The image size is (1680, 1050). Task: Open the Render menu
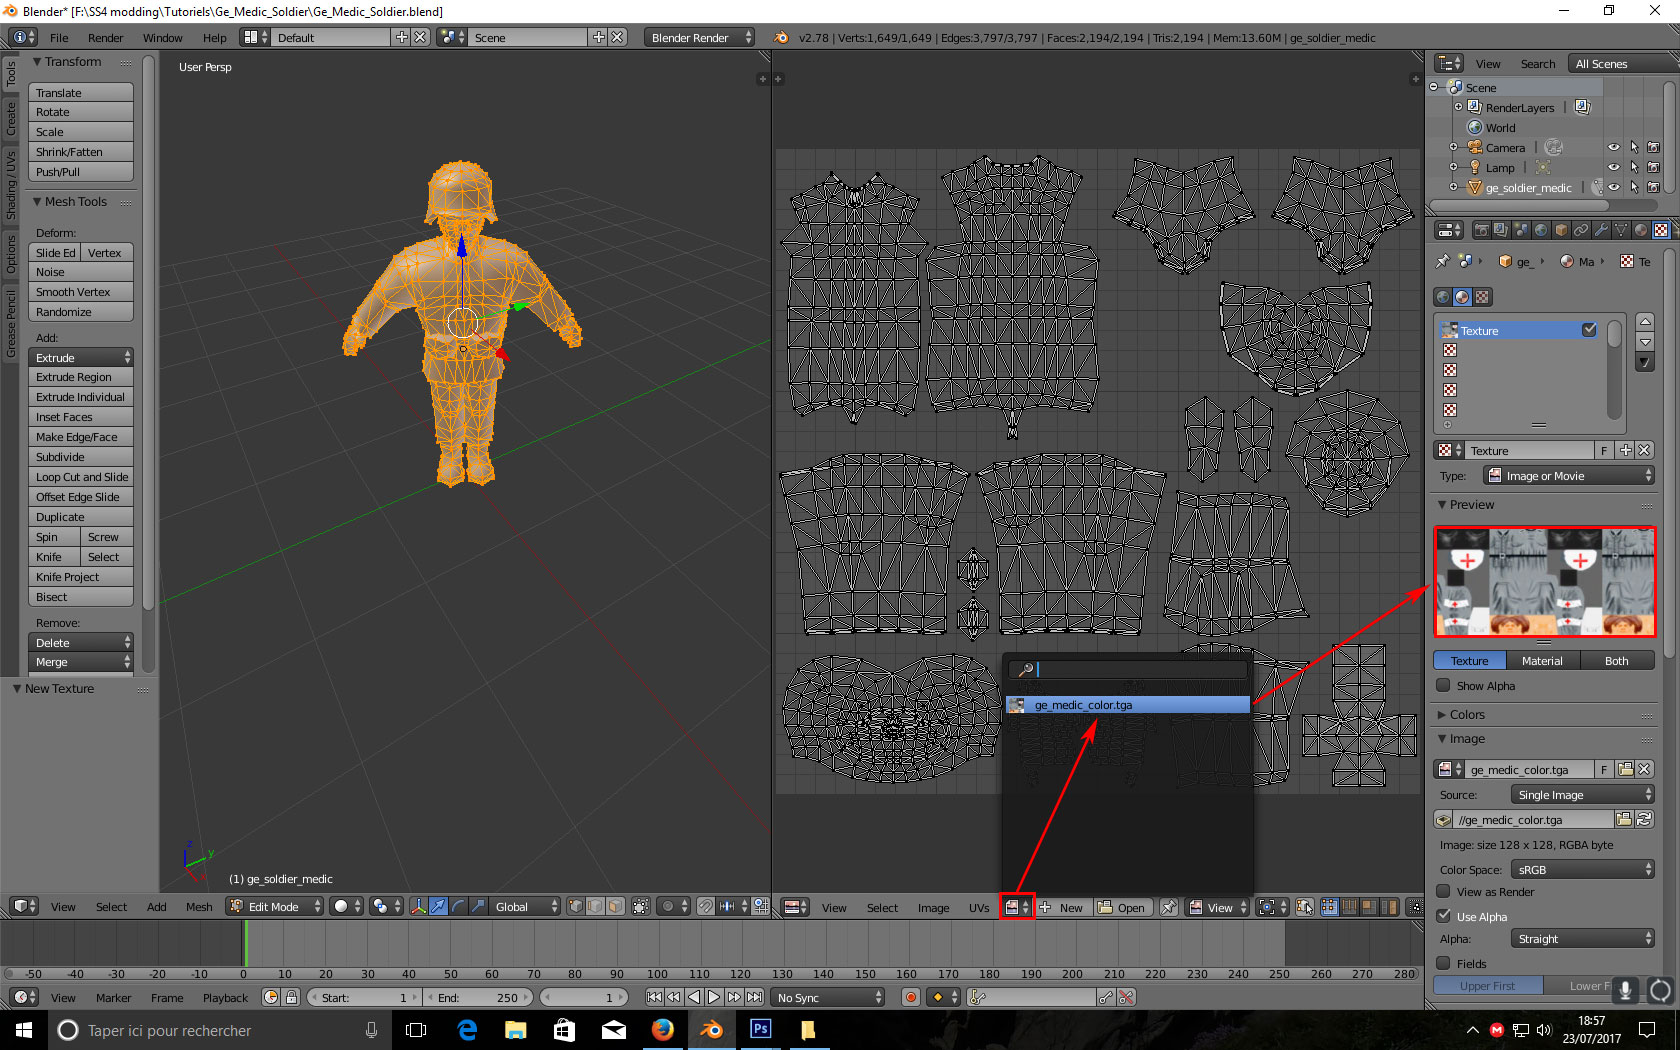point(105,37)
